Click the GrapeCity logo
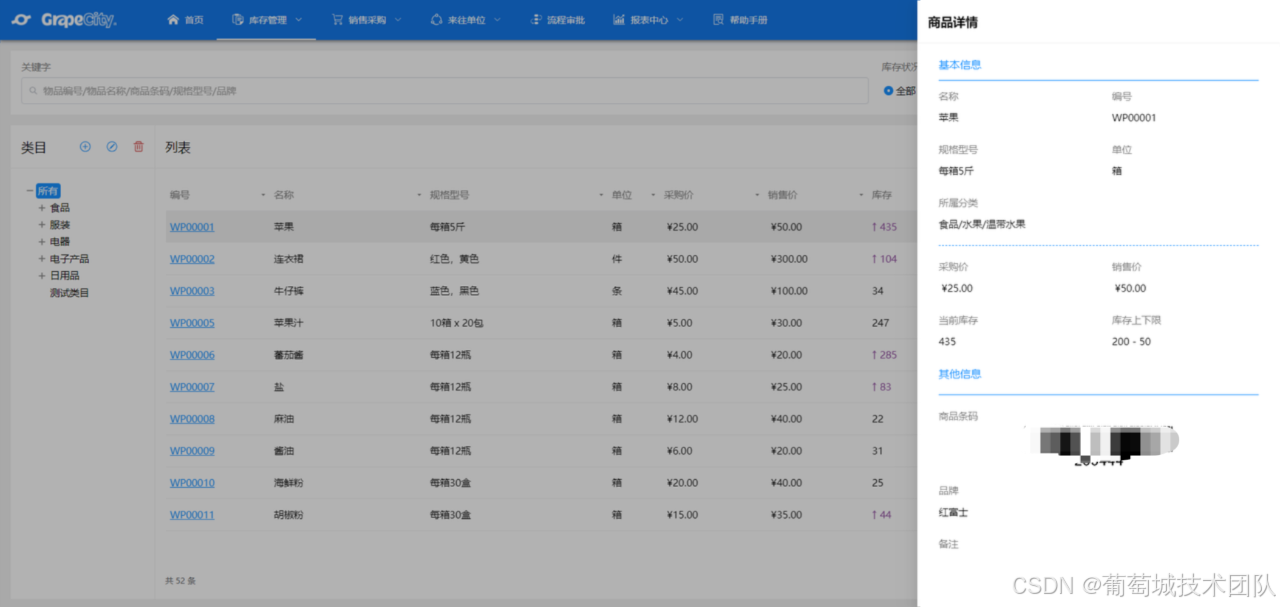The height and width of the screenshot is (607, 1280). click(x=64, y=19)
